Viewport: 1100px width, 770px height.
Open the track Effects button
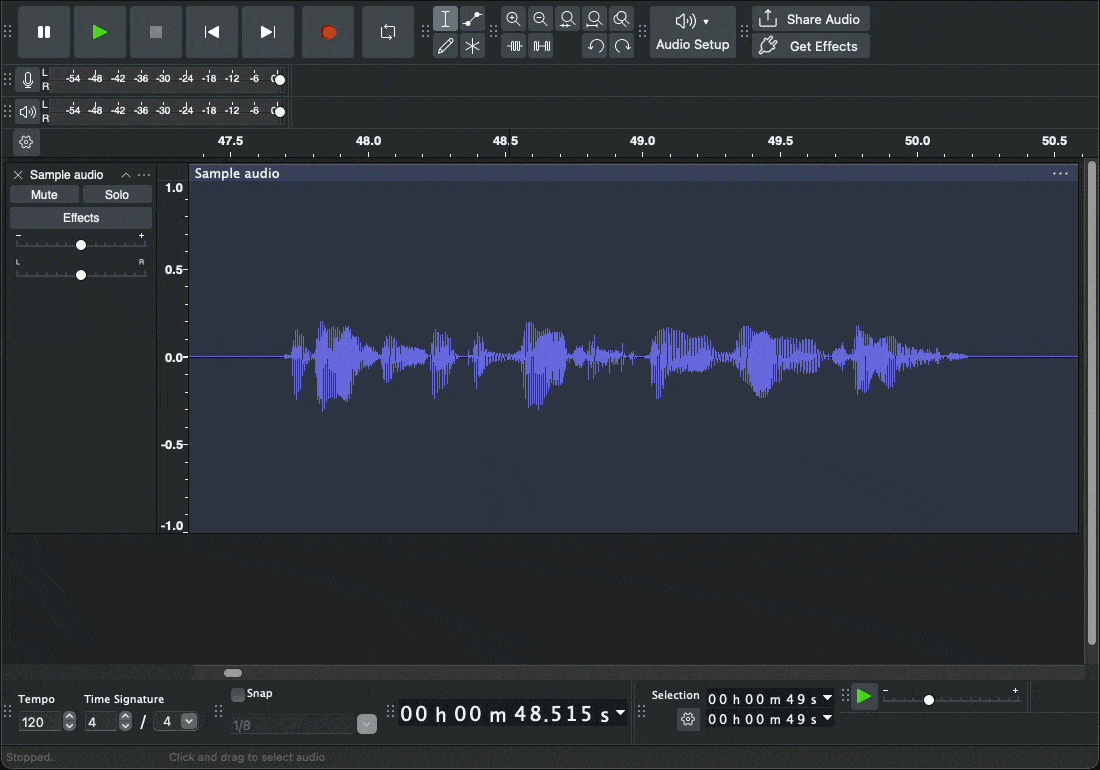[x=81, y=218]
